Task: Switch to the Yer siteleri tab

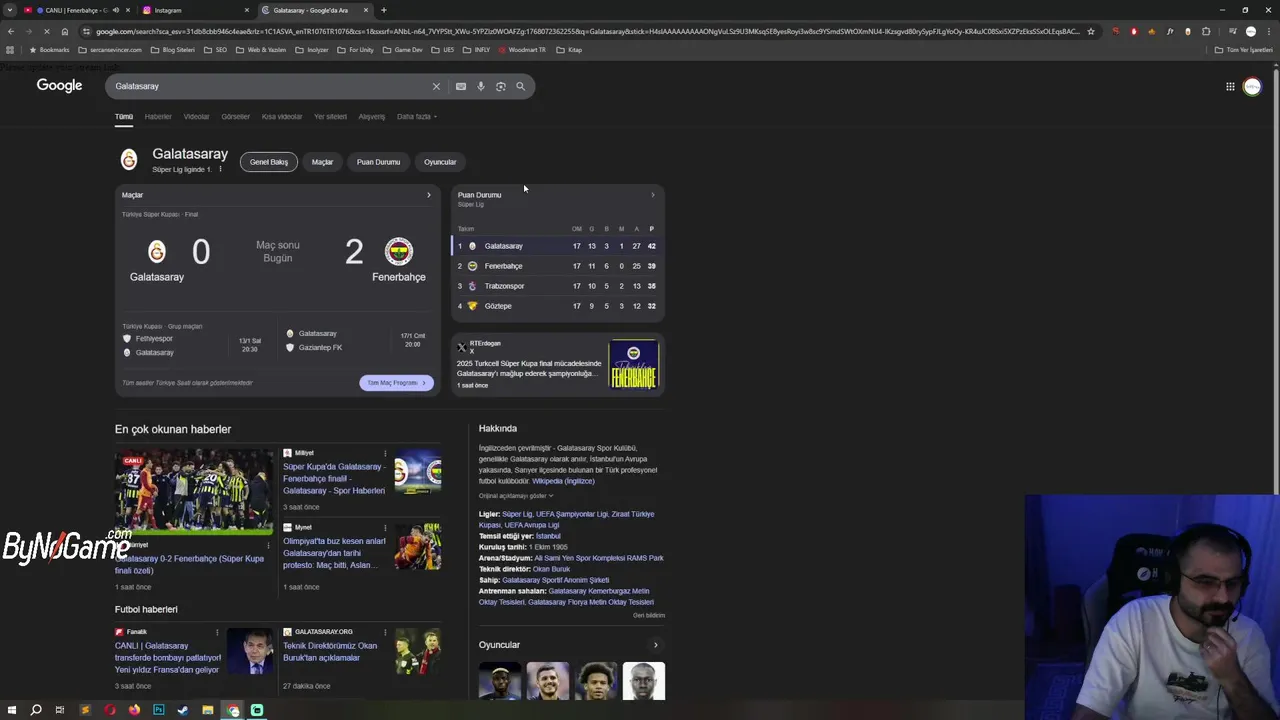Action: pos(330,117)
